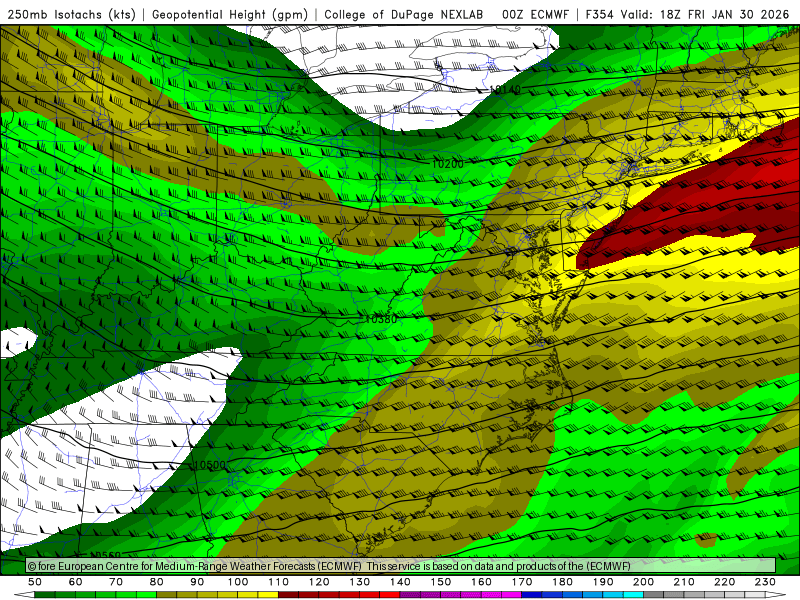Click the 50 knot colorbar label
The image size is (800, 600).
(35, 582)
